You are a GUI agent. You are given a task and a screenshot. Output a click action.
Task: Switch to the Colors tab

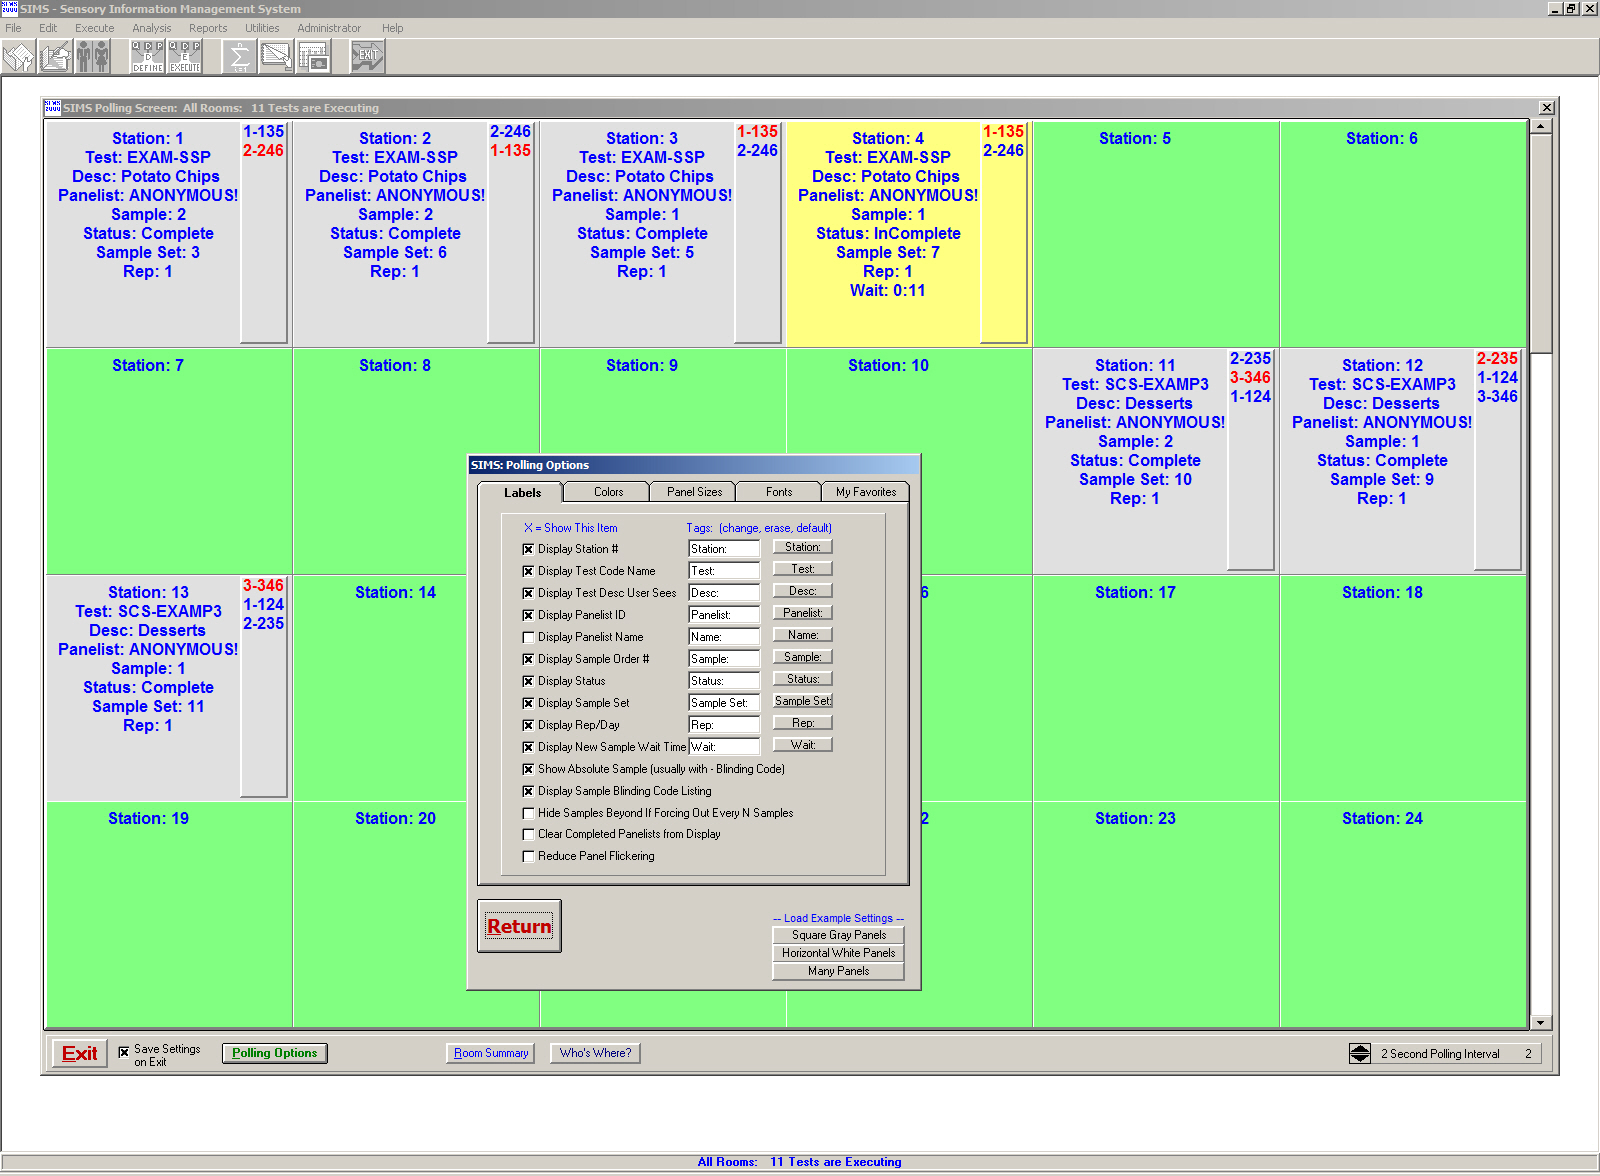pos(608,492)
